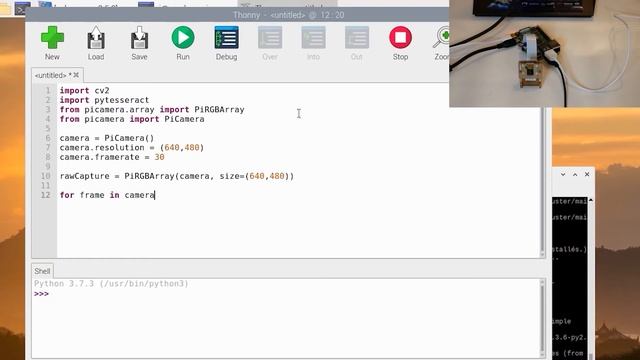
Task: Create a new file with the New icon
Action: coord(52,43)
